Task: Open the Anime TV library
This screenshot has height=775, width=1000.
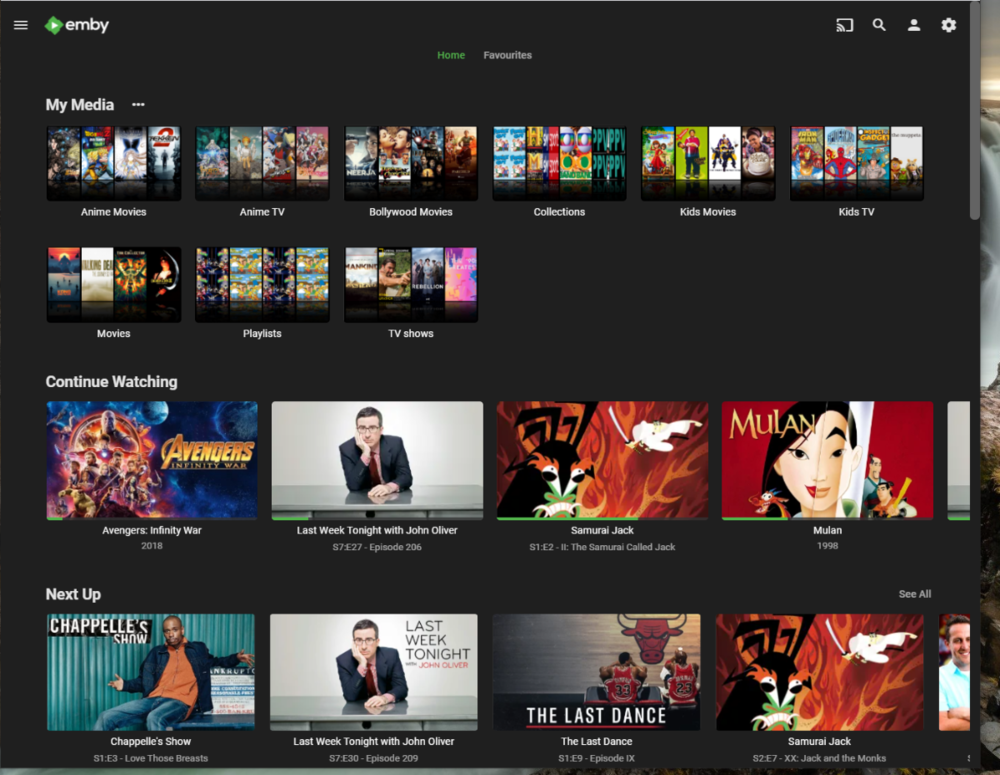Action: click(262, 163)
